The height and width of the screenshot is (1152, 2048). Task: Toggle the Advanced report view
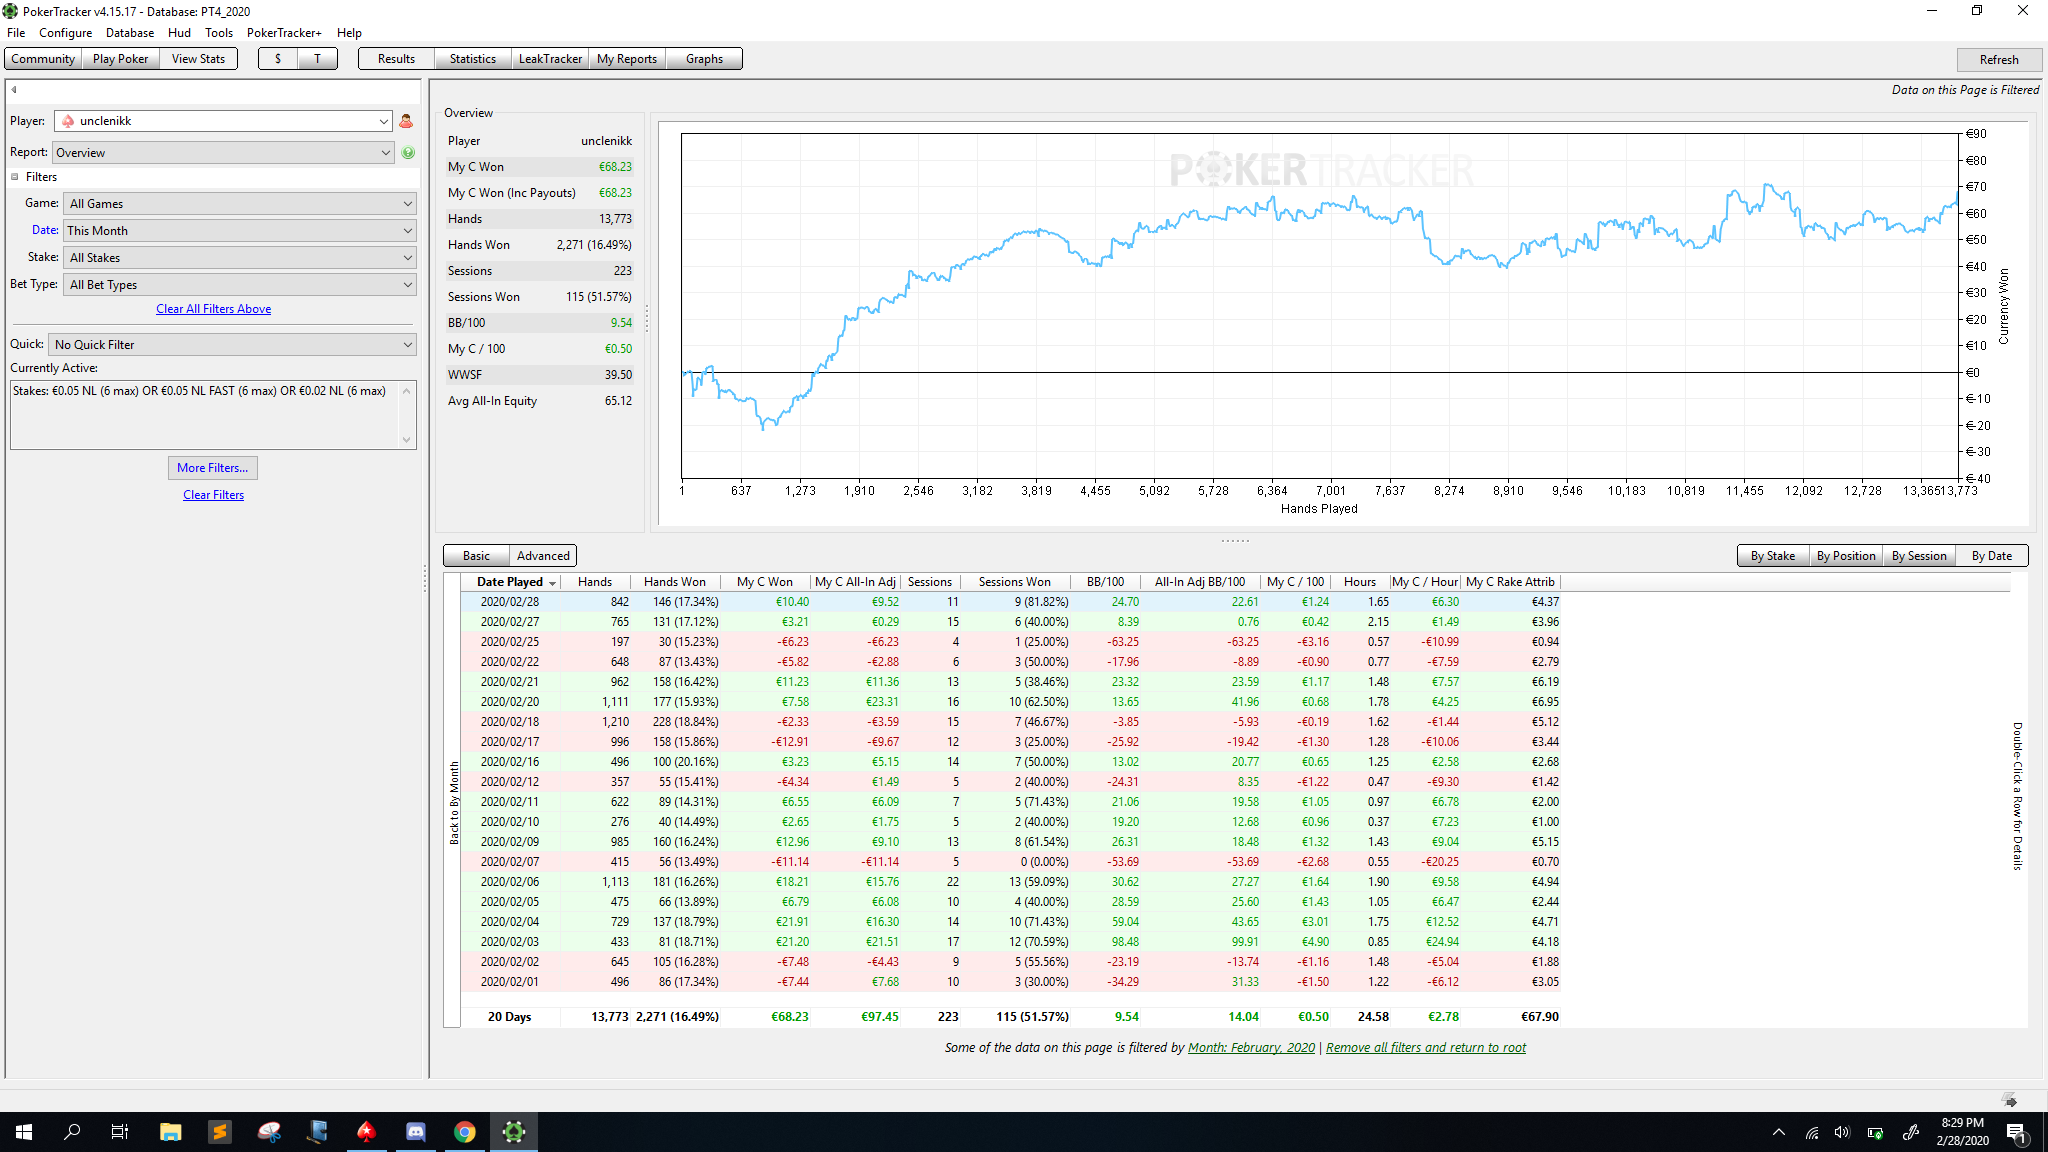[x=543, y=556]
